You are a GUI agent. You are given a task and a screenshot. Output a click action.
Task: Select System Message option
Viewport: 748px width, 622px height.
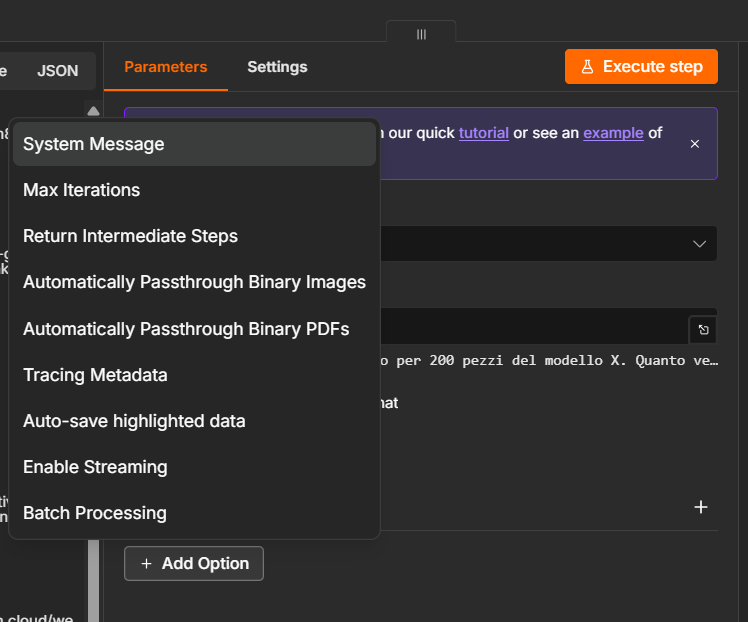click(194, 144)
